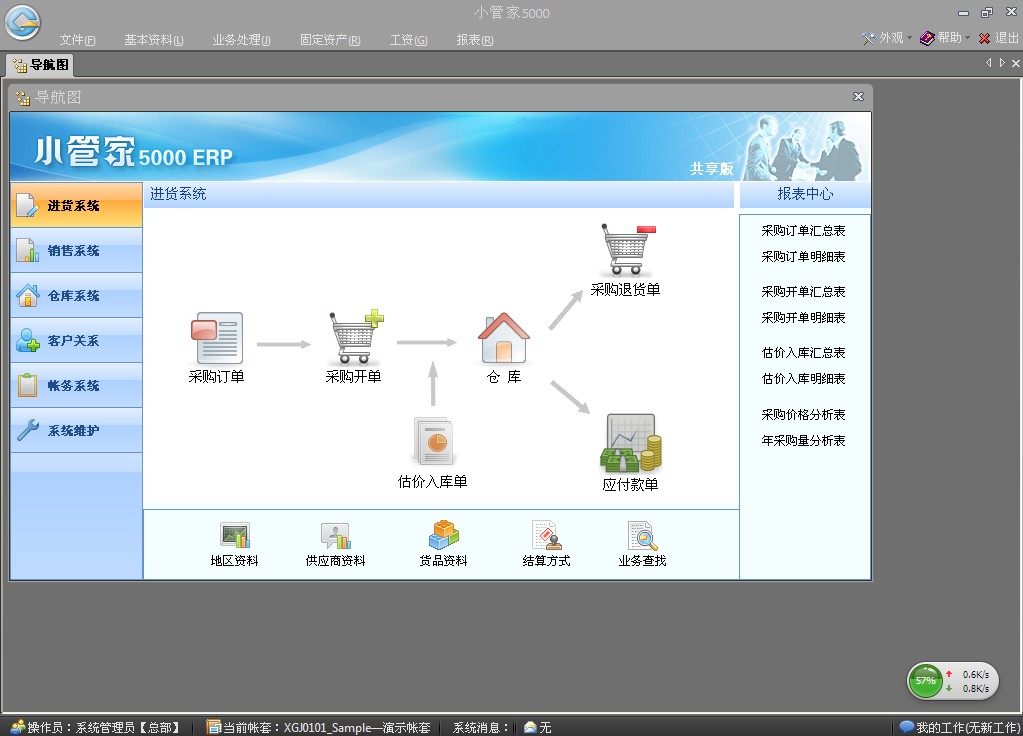Click the 退出 exit red X icon
This screenshot has width=1023, height=736.
985,38
